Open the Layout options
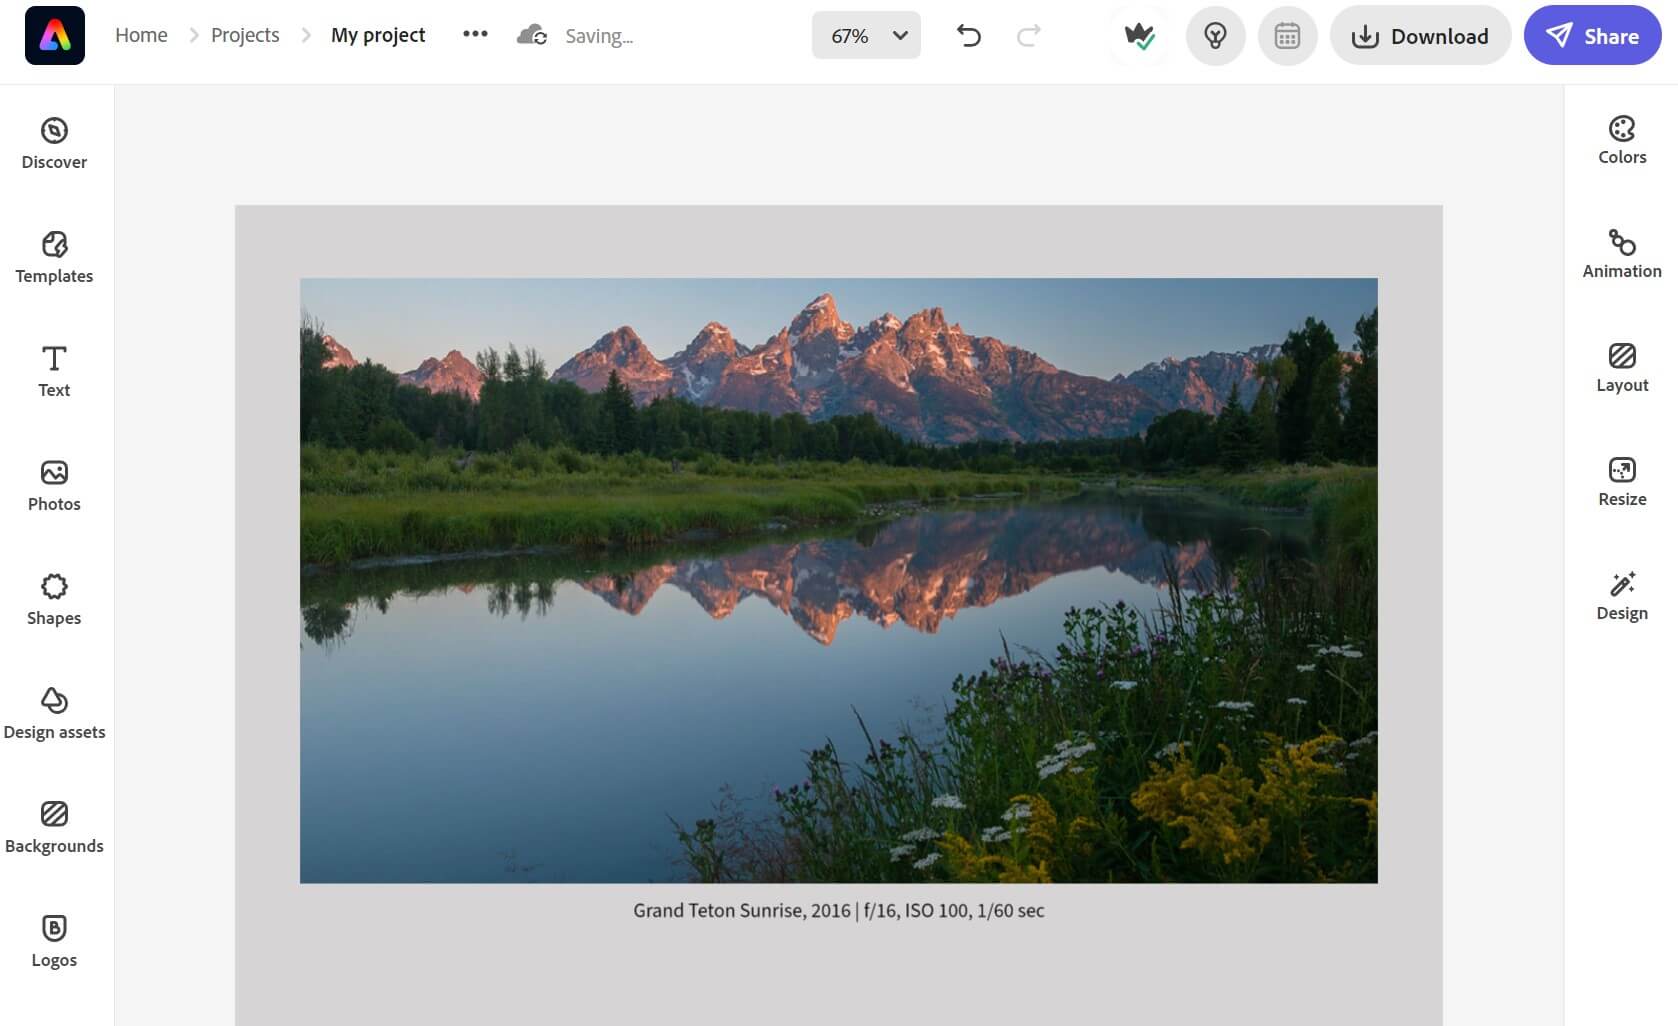Image resolution: width=1678 pixels, height=1026 pixels. (x=1621, y=368)
